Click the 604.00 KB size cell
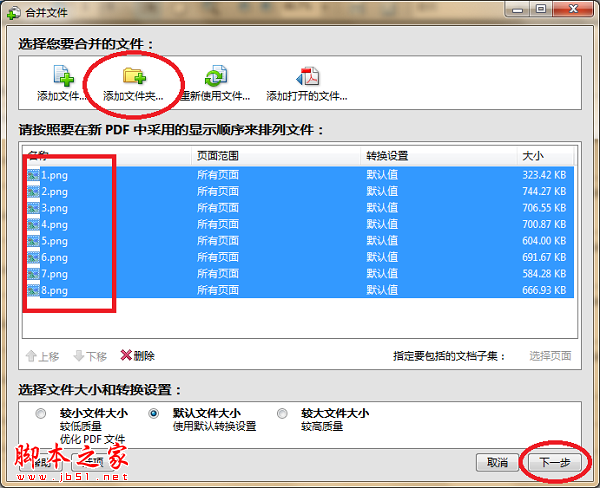Image resolution: width=600 pixels, height=488 pixels. point(544,241)
